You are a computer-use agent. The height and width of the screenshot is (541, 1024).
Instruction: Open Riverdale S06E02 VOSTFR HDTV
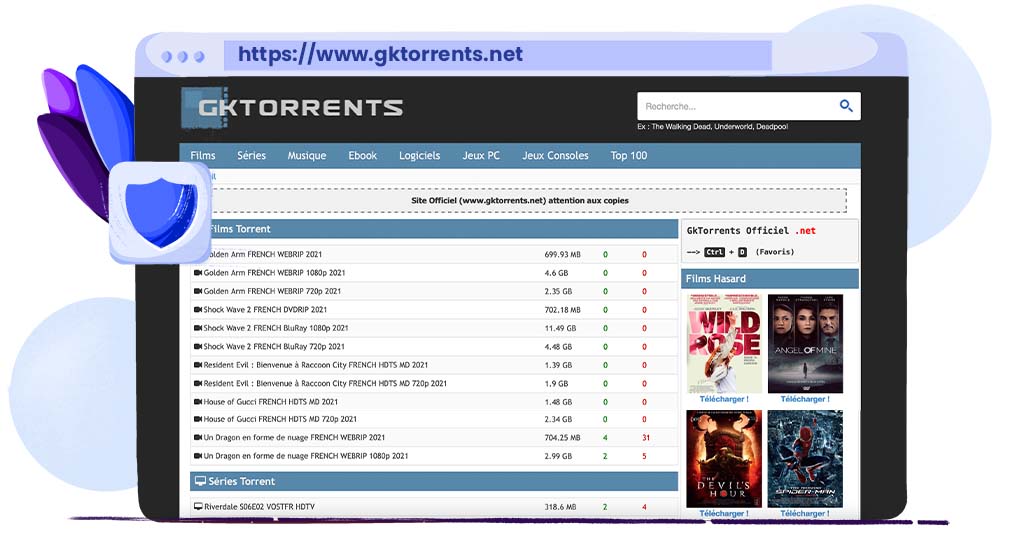(x=259, y=506)
